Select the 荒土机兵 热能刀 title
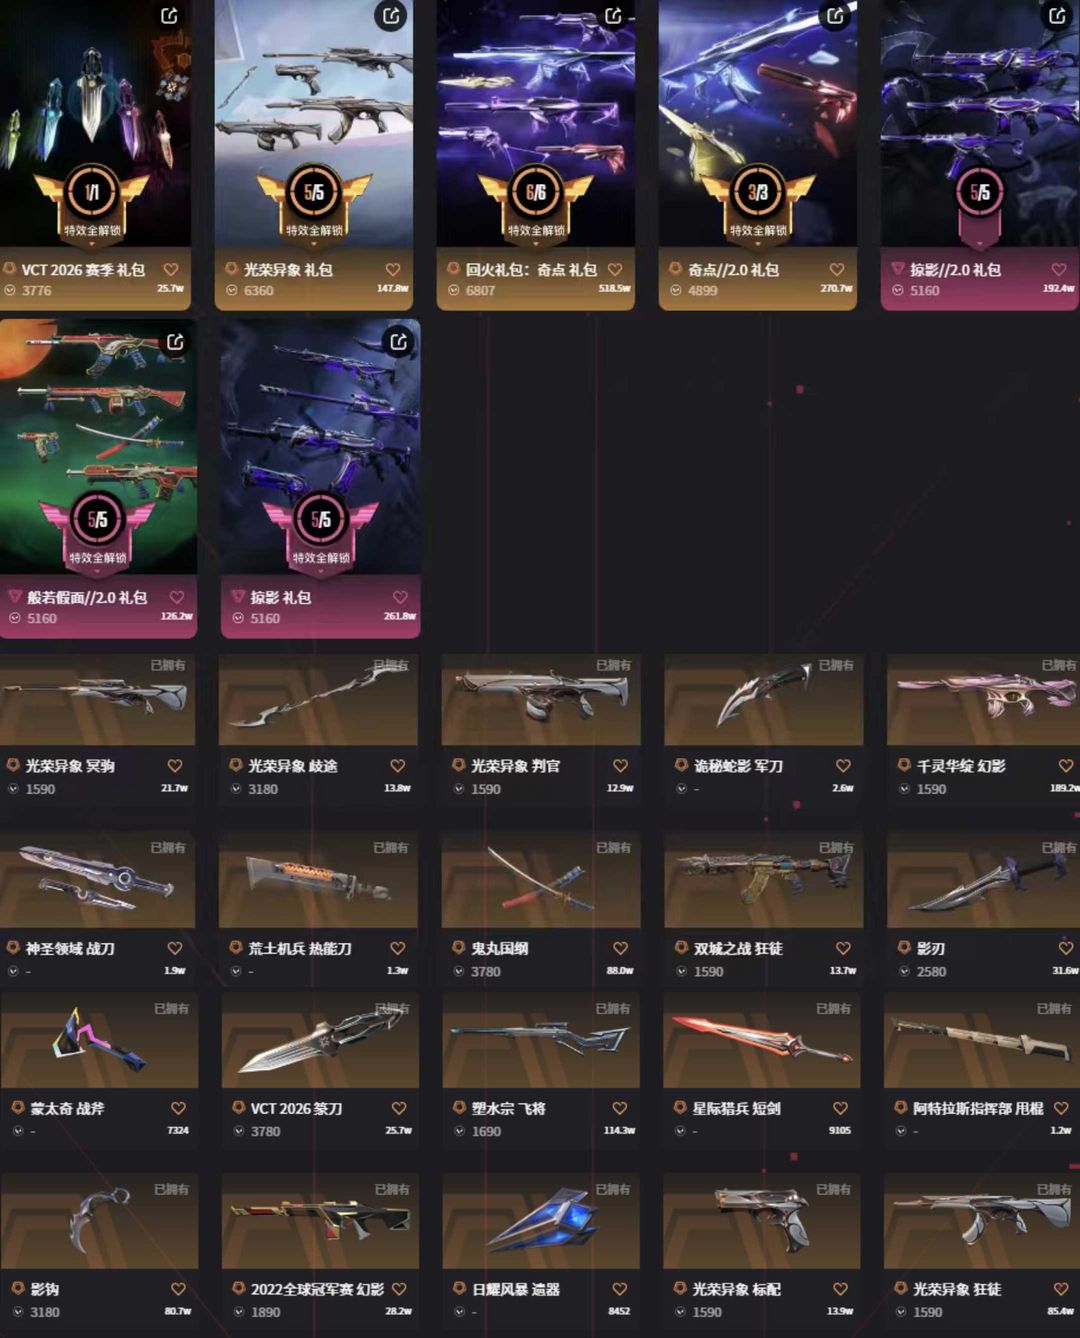The height and width of the screenshot is (1338, 1080). (x=300, y=948)
